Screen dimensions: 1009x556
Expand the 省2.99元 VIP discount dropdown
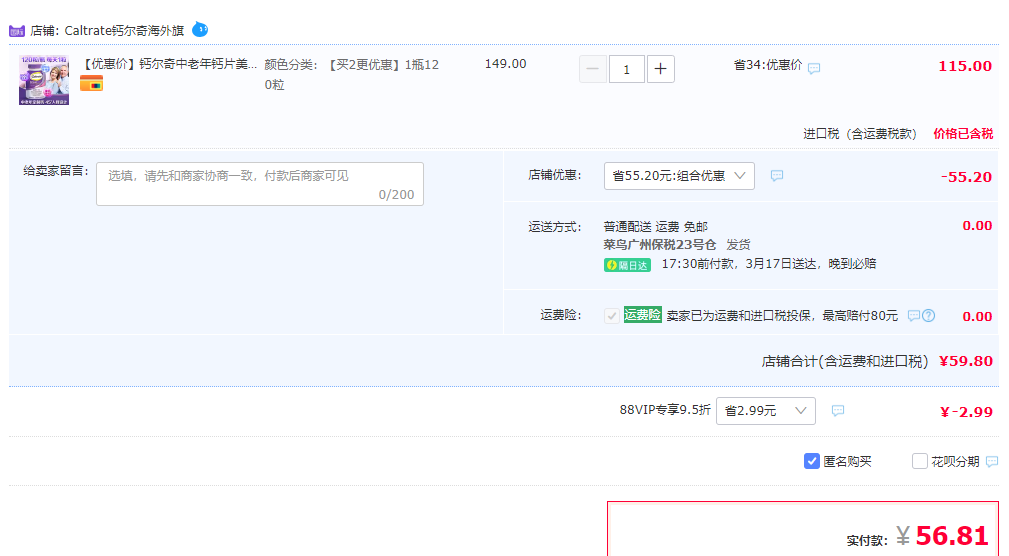pyautogui.click(x=766, y=411)
